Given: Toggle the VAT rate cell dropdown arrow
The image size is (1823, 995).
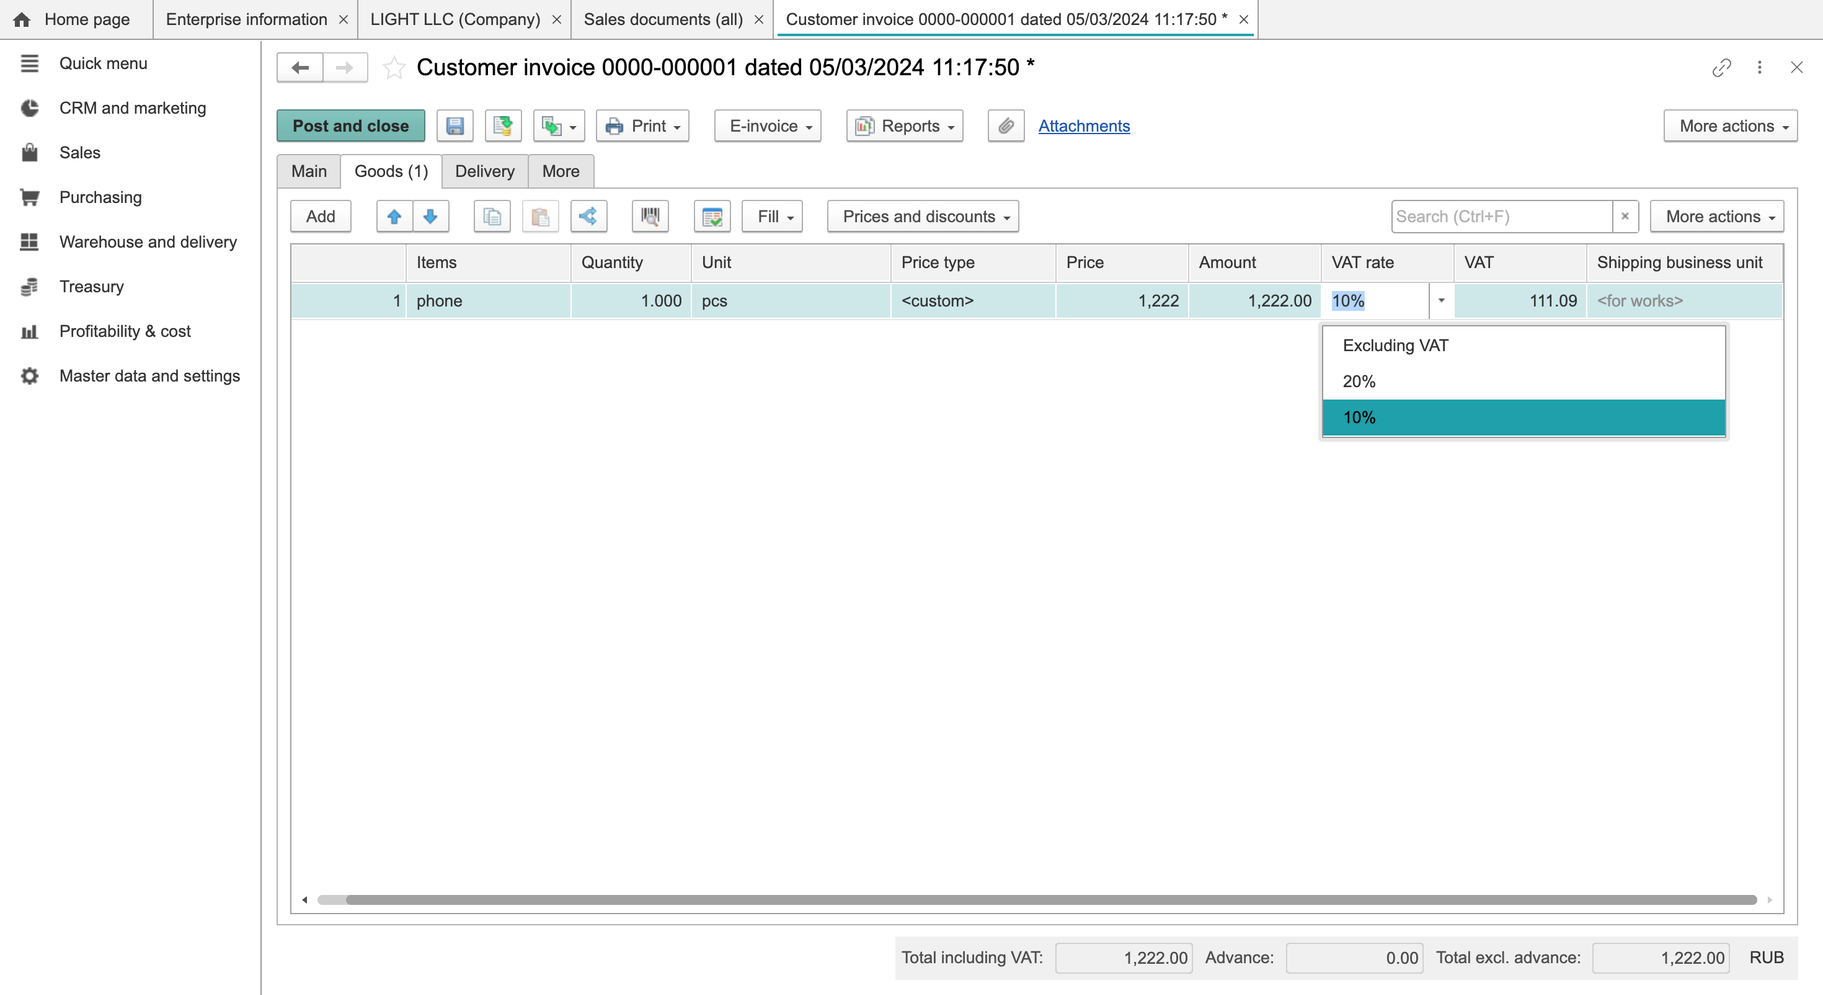Looking at the screenshot, I should 1441,301.
